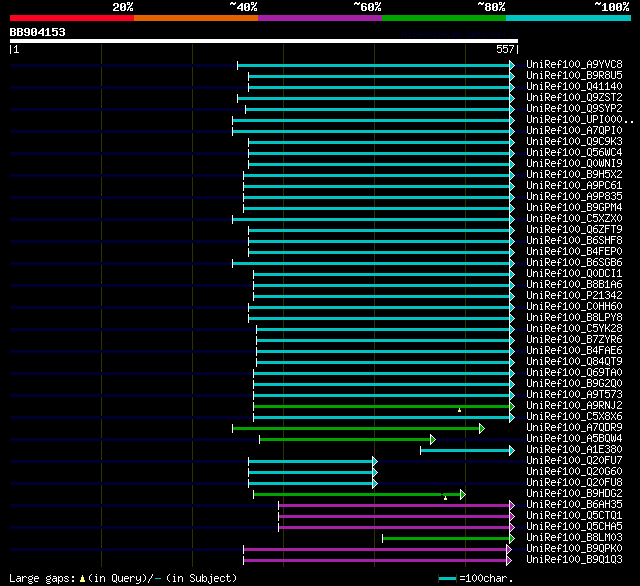Screen dimensions: 640x586
Task: Click the =100char scale bar legend
Action: 476,579
